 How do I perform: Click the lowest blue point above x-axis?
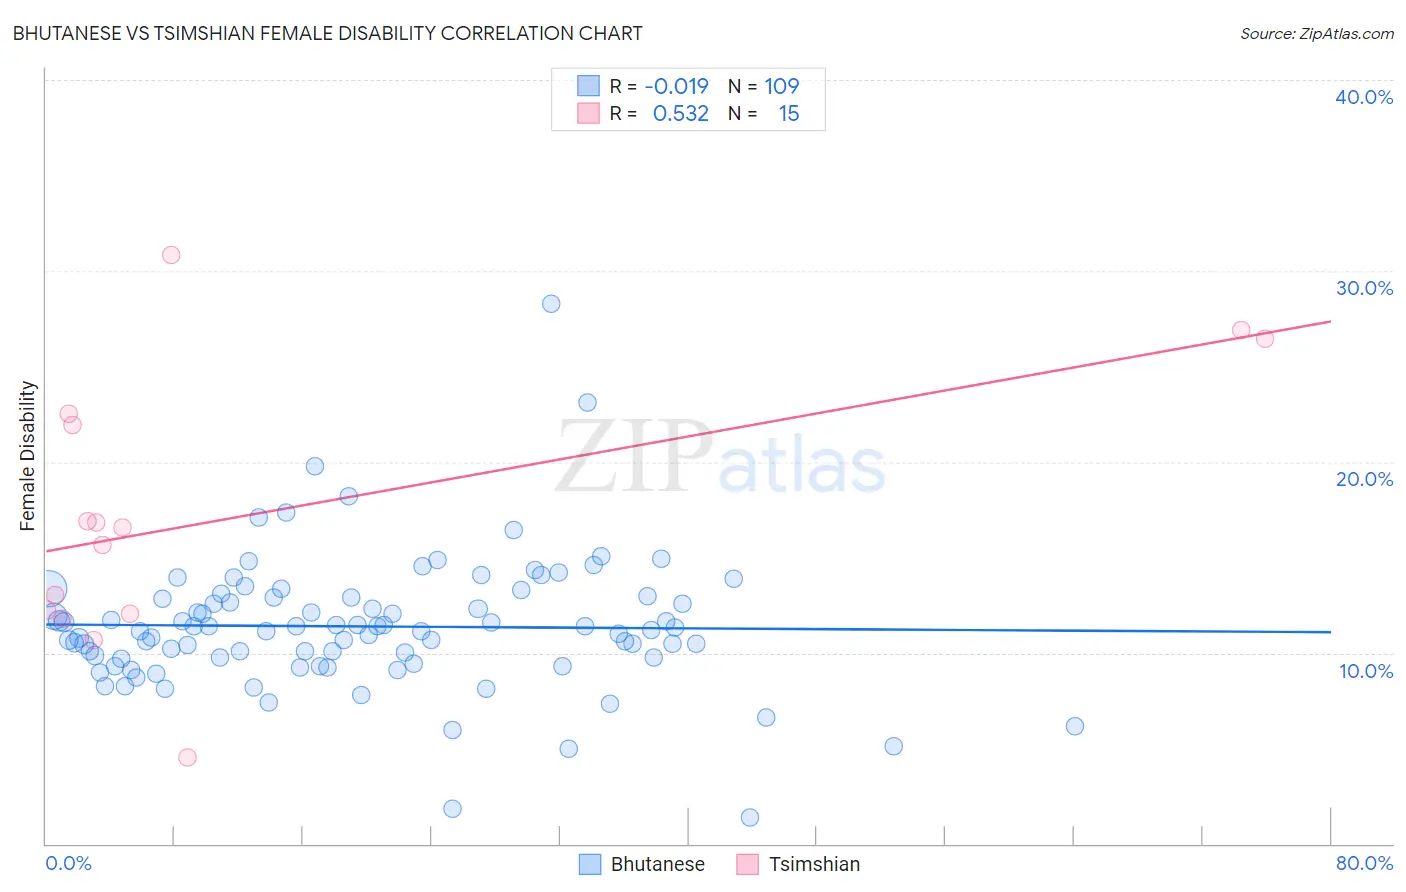(x=750, y=817)
